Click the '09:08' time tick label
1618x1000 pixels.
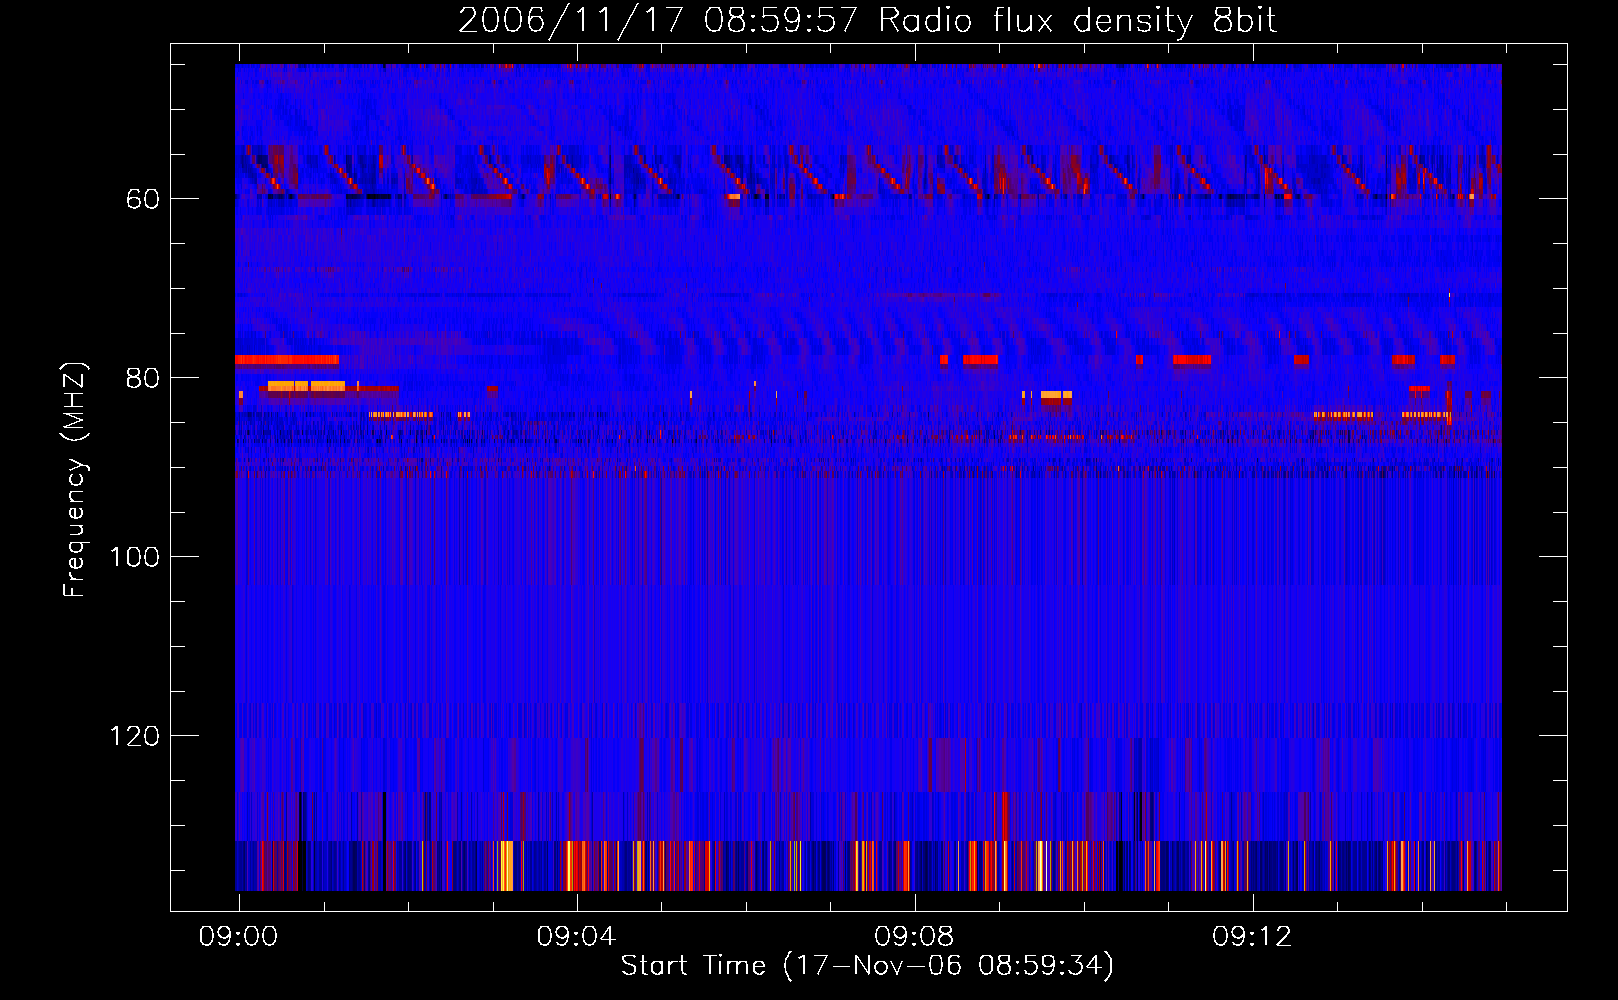click(914, 937)
